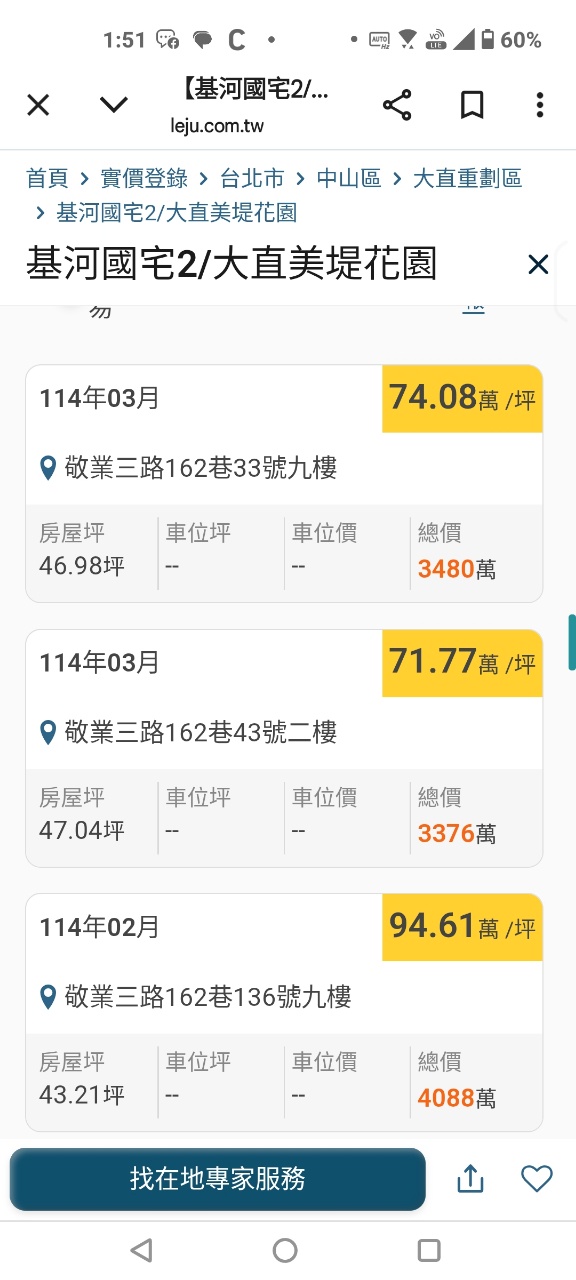
Task: Close the browser tab with X icon
Action: tap(38, 105)
